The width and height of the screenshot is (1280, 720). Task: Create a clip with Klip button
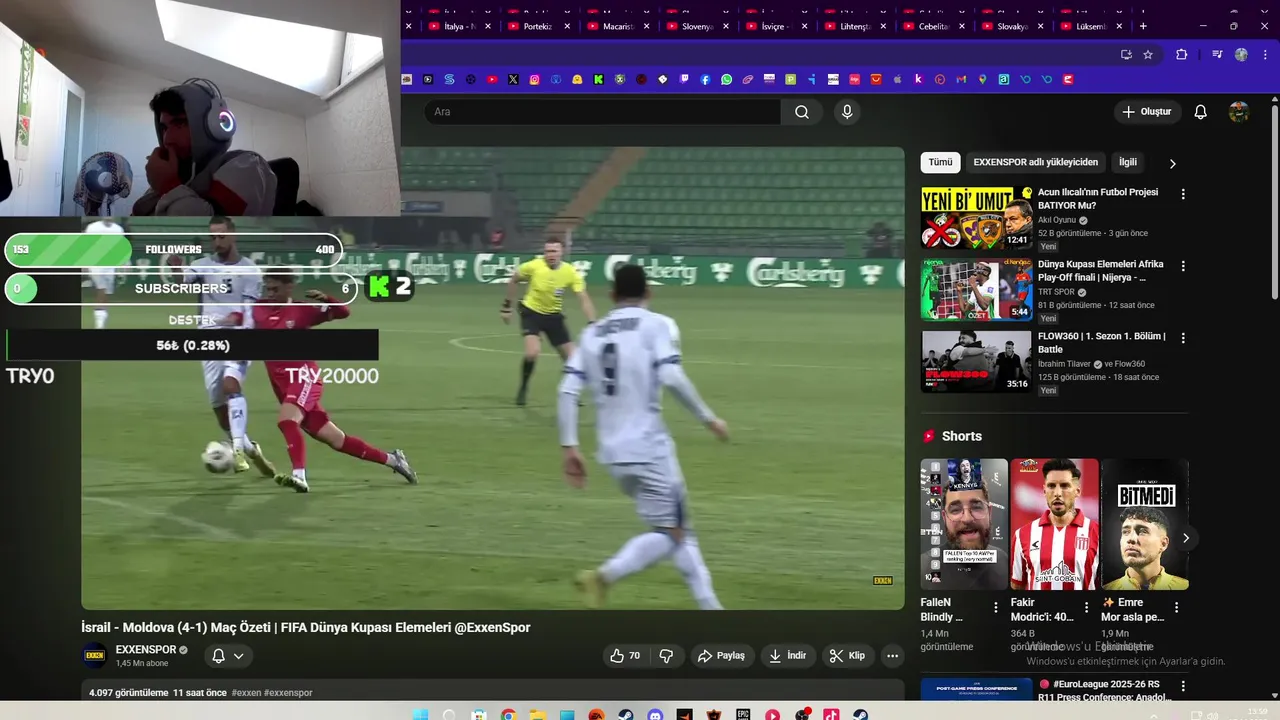click(847, 656)
